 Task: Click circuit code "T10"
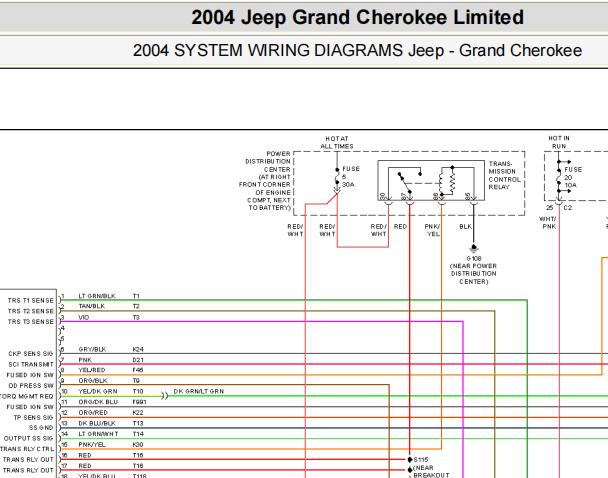tap(138, 391)
